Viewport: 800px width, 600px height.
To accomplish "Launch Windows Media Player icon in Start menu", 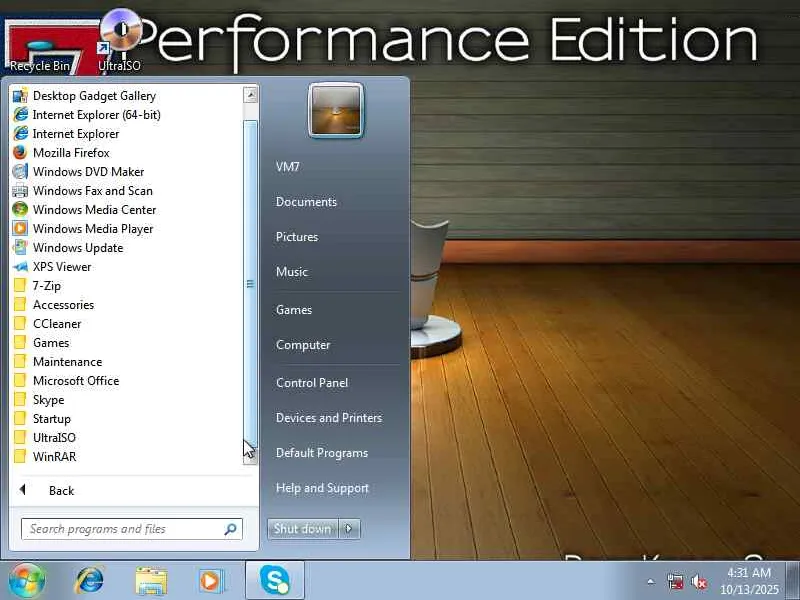I will (x=20, y=228).
